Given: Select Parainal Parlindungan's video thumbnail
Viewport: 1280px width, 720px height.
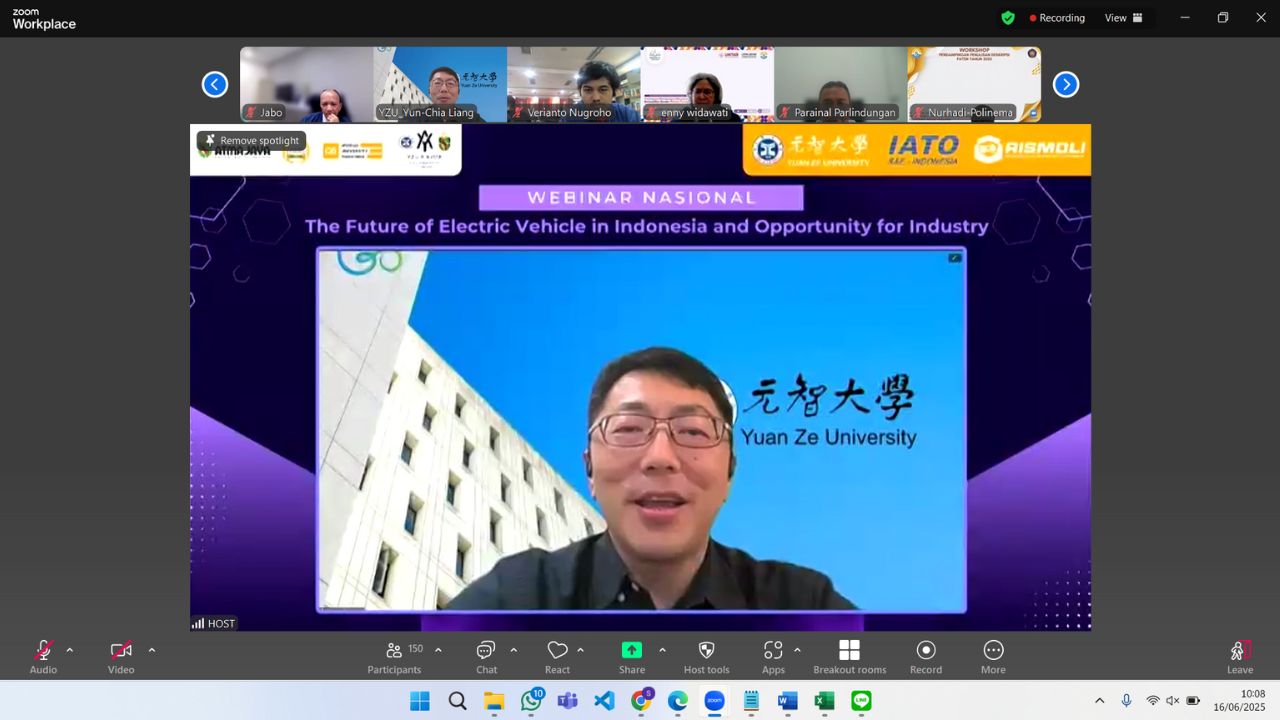Looking at the screenshot, I should (x=841, y=84).
